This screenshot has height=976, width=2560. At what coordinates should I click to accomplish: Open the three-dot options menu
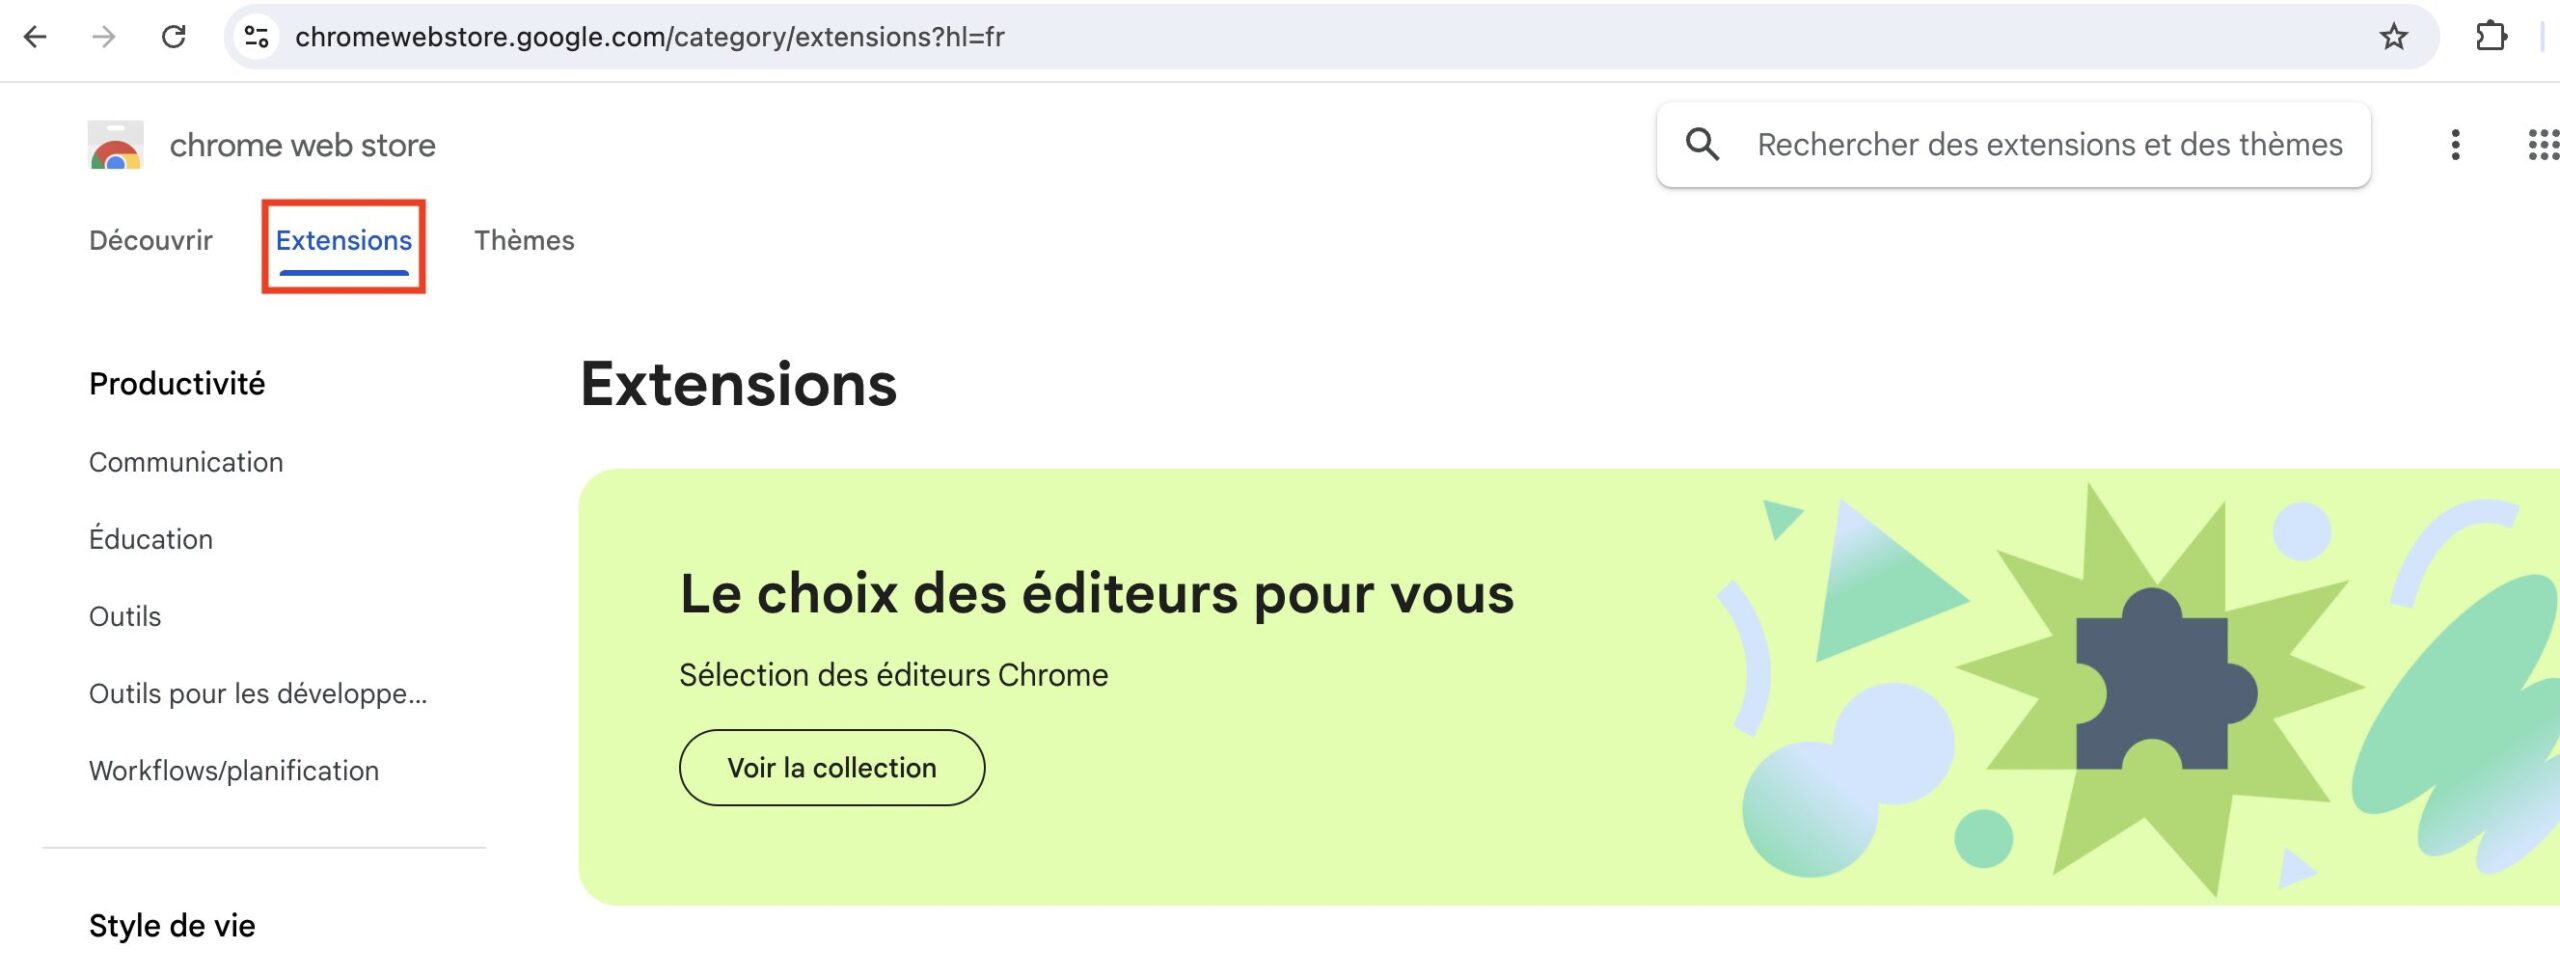(2455, 145)
